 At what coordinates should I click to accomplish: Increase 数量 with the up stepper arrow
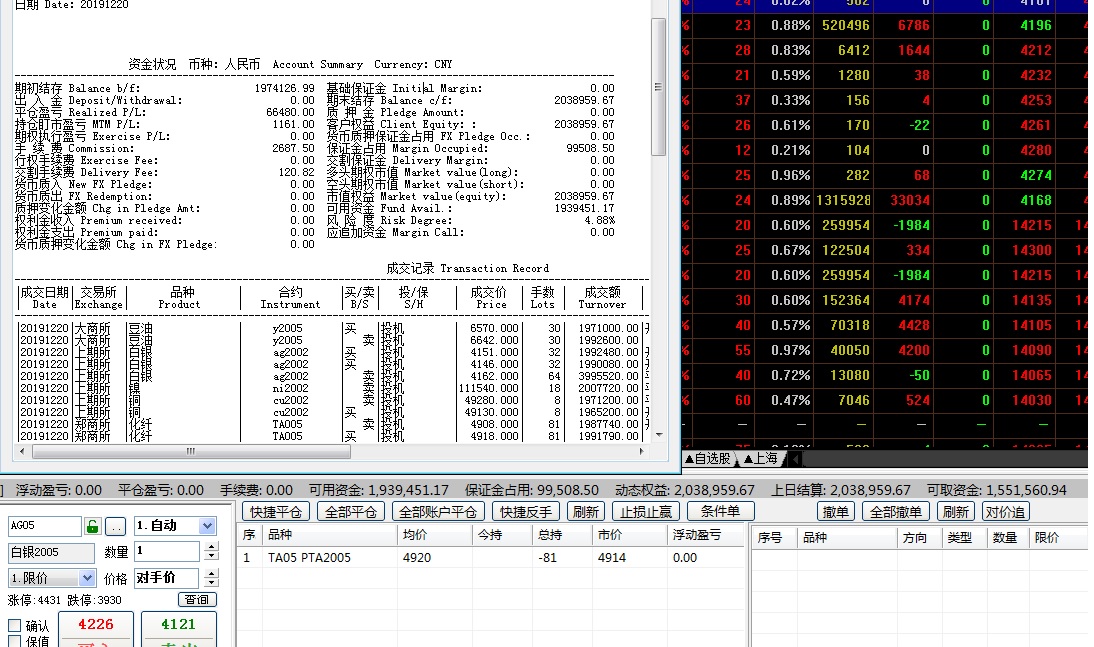[x=211, y=547]
